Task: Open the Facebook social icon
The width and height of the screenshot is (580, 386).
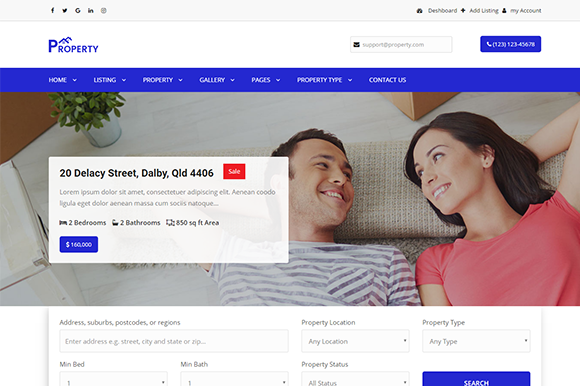Action: coord(53,10)
